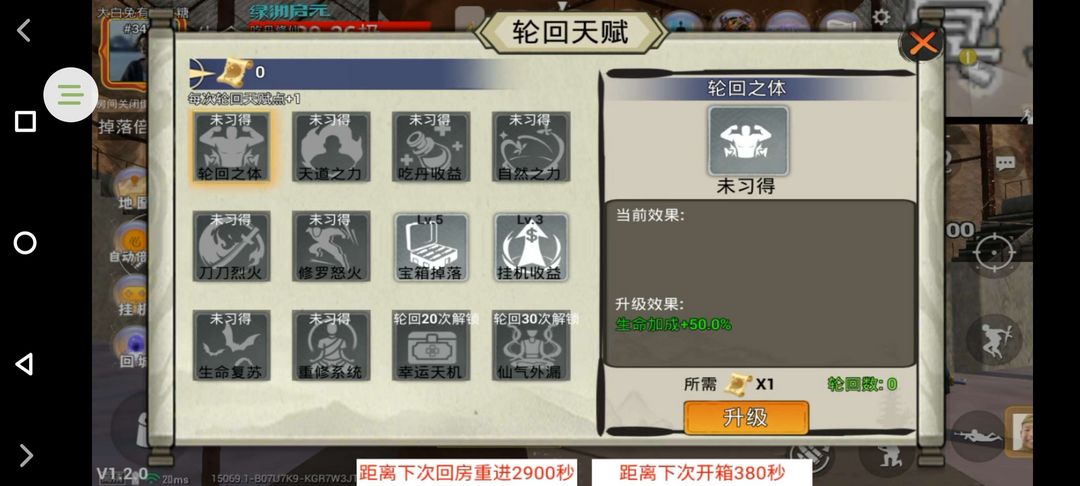Open the green hamburger menu button
This screenshot has width=1080, height=486.
click(x=70, y=94)
